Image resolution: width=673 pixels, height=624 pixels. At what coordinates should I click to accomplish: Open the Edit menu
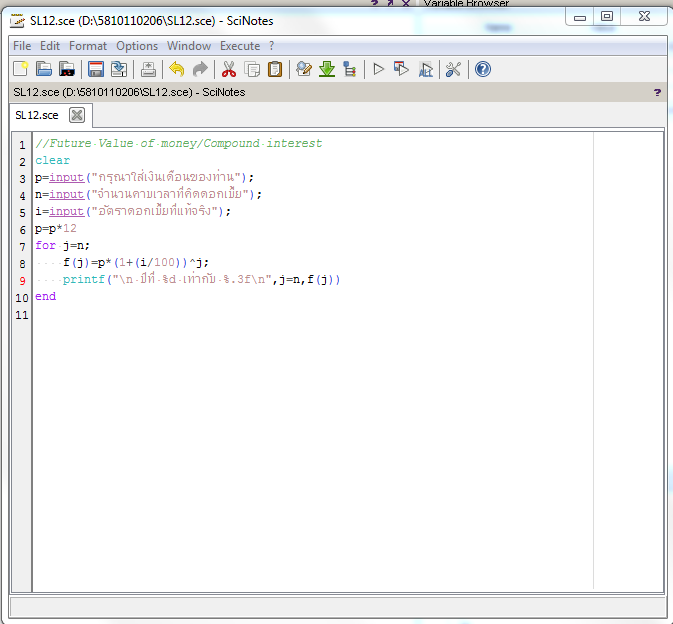coord(50,46)
